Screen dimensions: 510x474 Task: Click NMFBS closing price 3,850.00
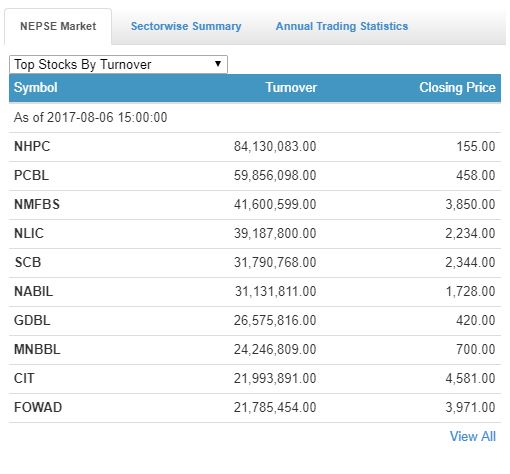click(470, 204)
